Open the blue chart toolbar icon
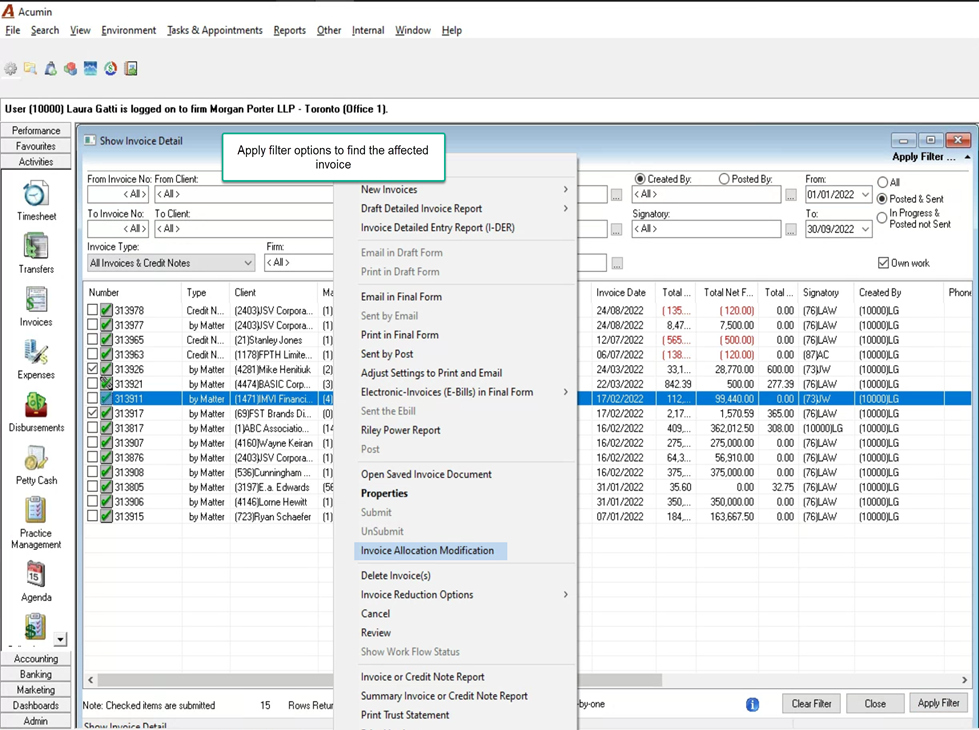 tap(90, 69)
